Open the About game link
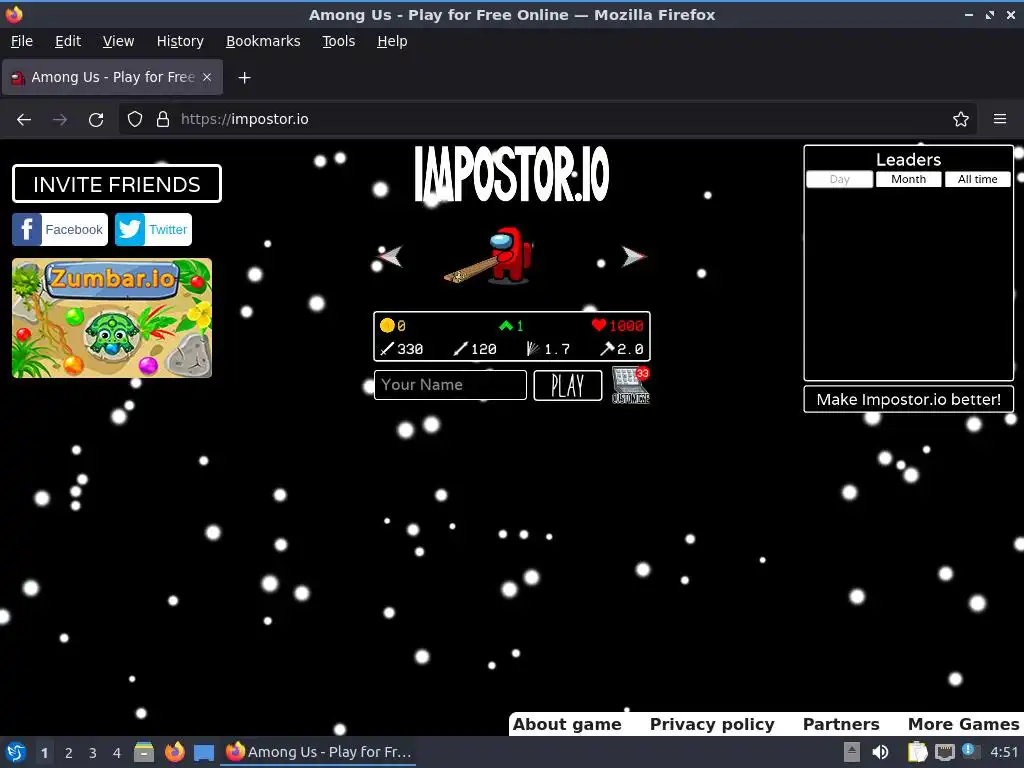The height and width of the screenshot is (768, 1024). point(567,724)
